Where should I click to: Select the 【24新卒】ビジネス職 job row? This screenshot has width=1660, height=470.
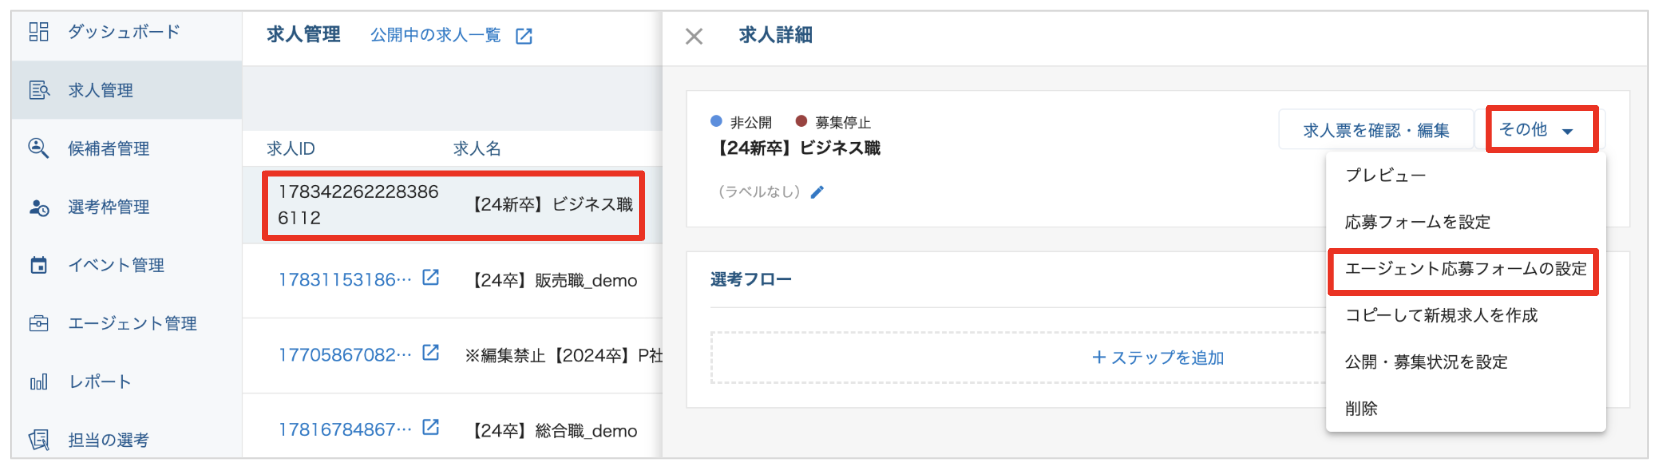453,205
